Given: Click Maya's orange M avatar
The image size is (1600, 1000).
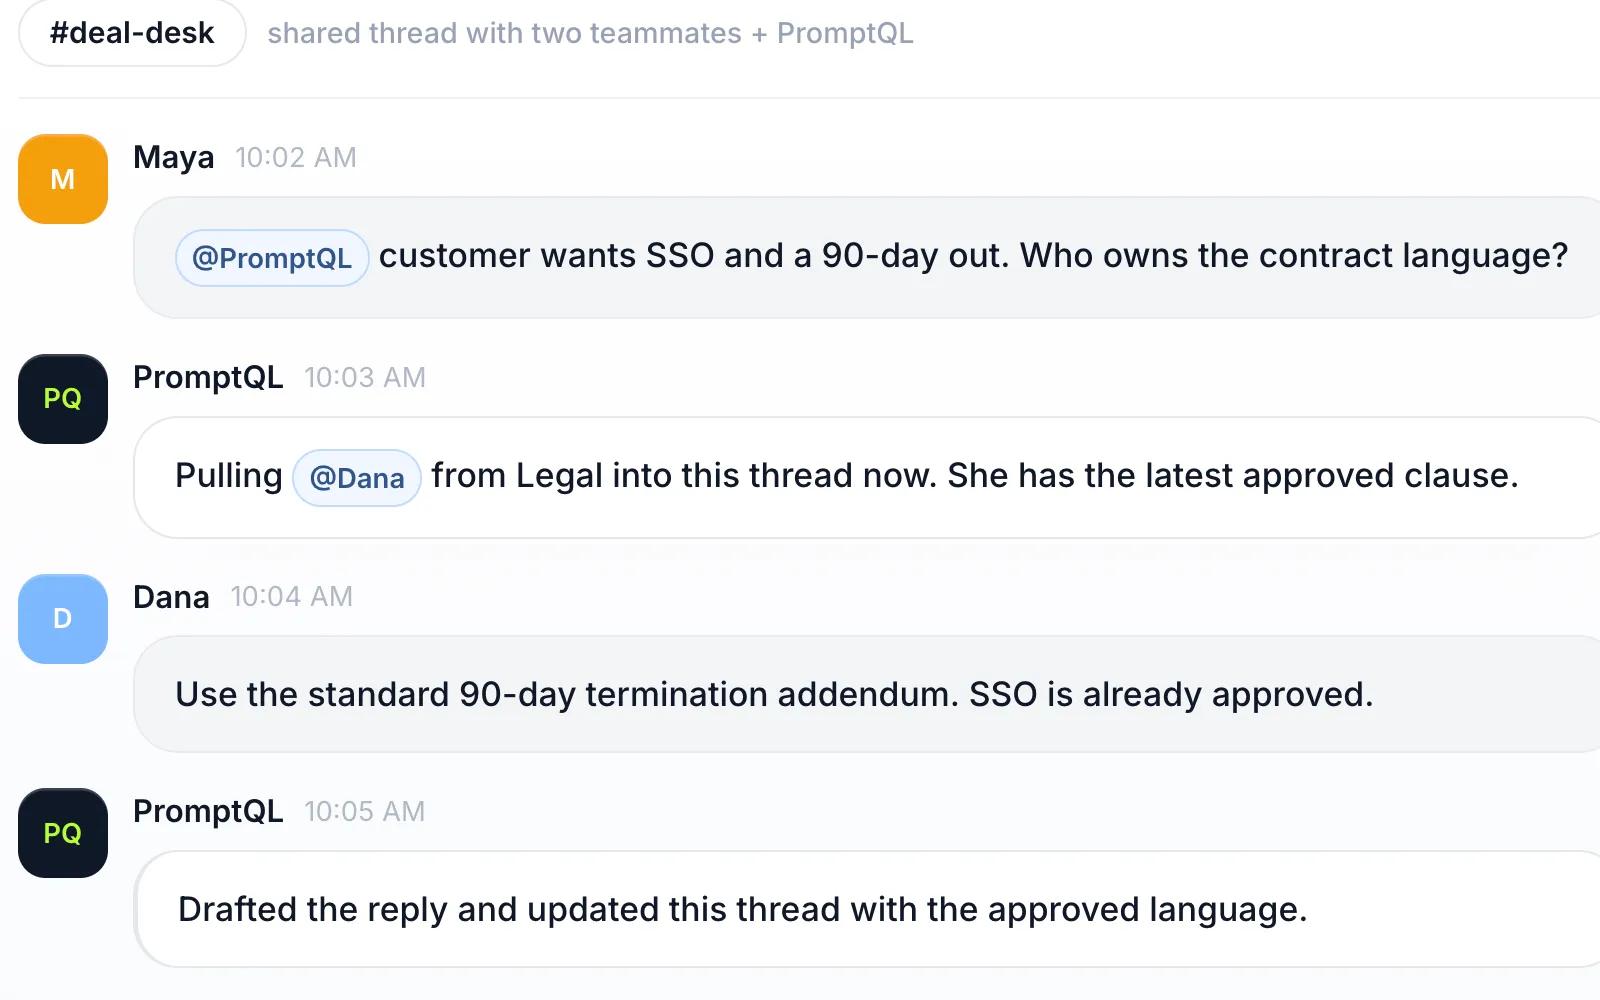Looking at the screenshot, I should pos(63,179).
